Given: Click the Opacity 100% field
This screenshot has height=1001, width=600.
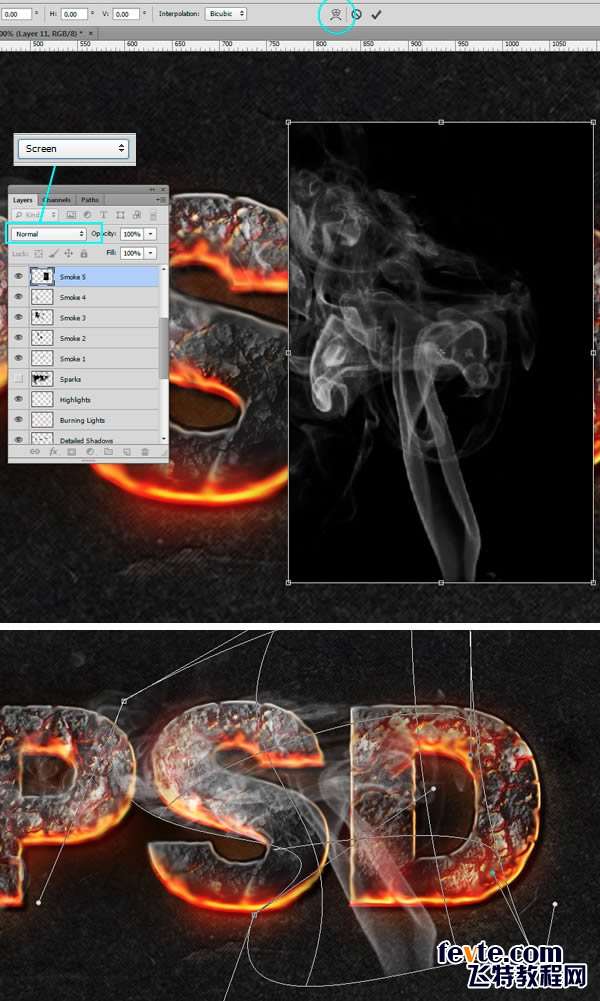Looking at the screenshot, I should pyautogui.click(x=131, y=234).
